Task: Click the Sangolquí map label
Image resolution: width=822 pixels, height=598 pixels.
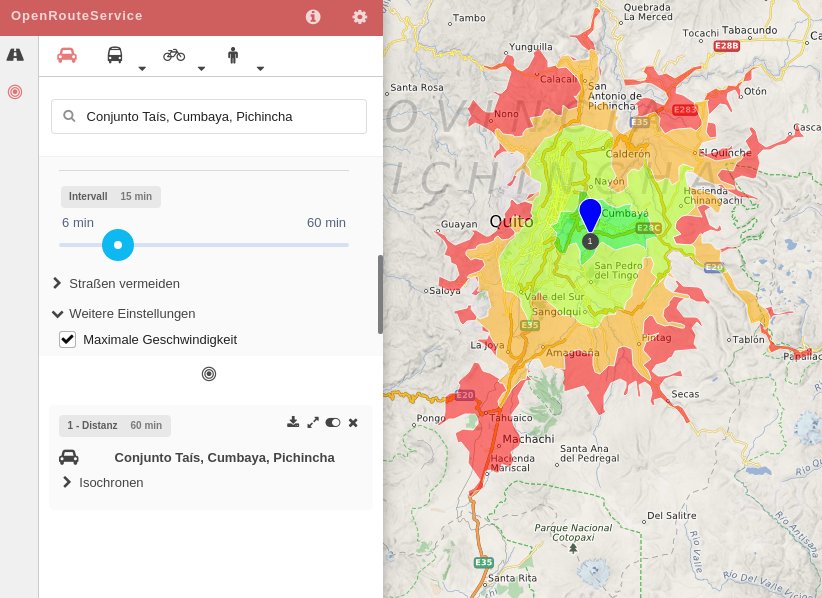Action: point(557,312)
